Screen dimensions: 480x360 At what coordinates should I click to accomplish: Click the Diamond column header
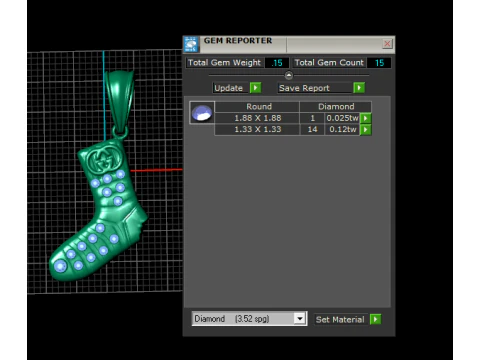tap(335, 107)
